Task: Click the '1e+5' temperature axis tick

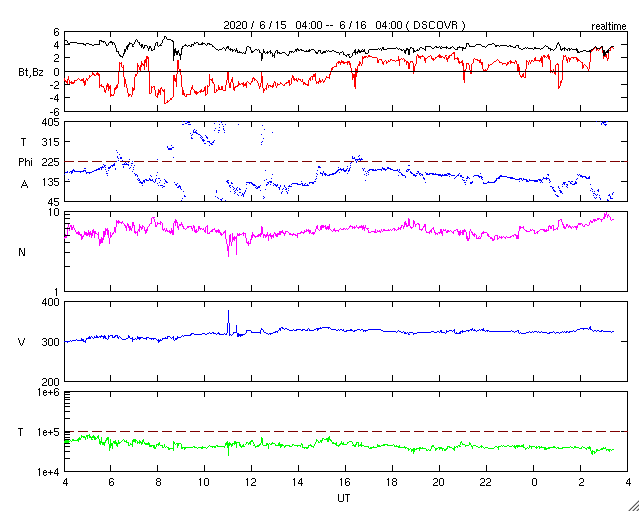Action: 49,432
